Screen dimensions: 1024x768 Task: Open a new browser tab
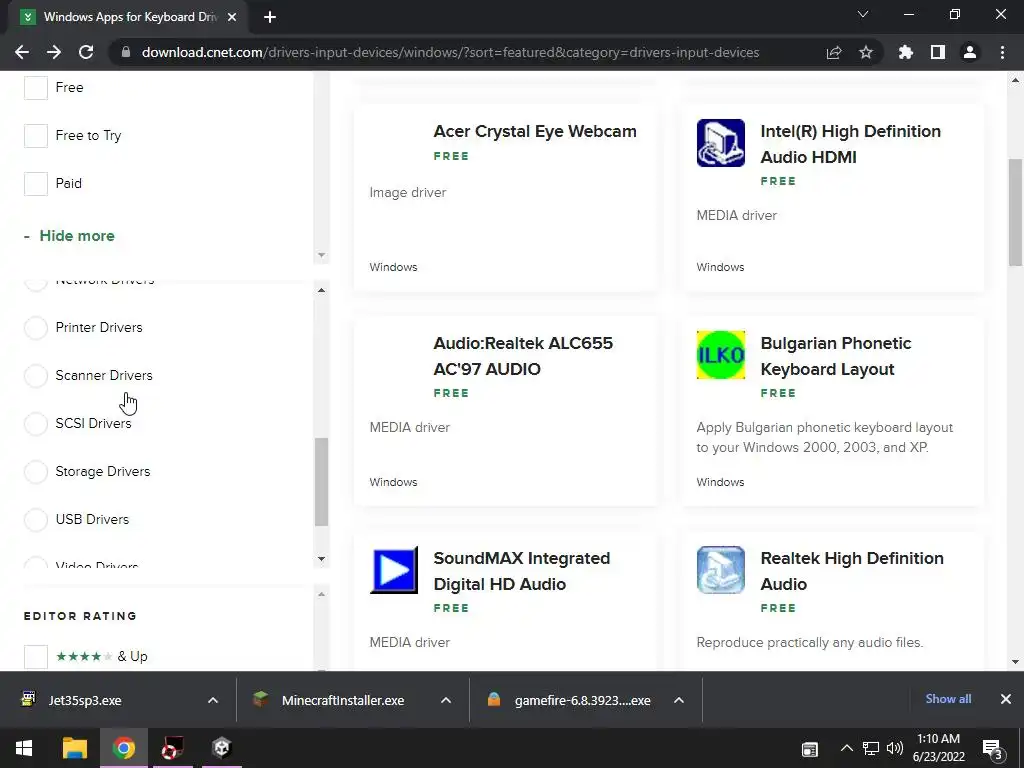(x=270, y=17)
